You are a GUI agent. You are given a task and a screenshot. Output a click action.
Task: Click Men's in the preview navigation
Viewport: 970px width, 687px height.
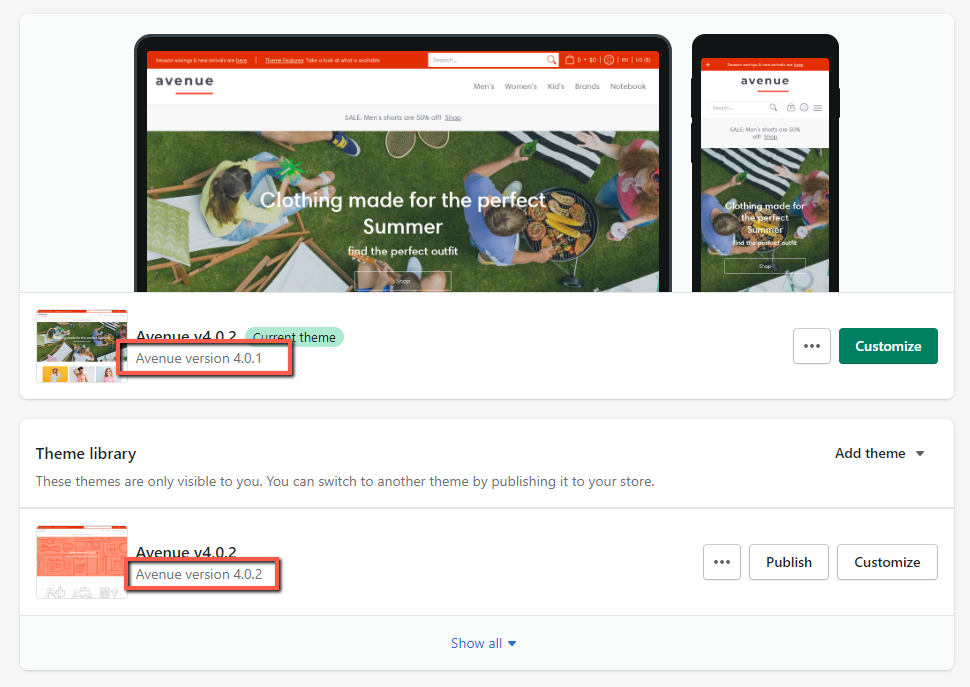[x=484, y=87]
